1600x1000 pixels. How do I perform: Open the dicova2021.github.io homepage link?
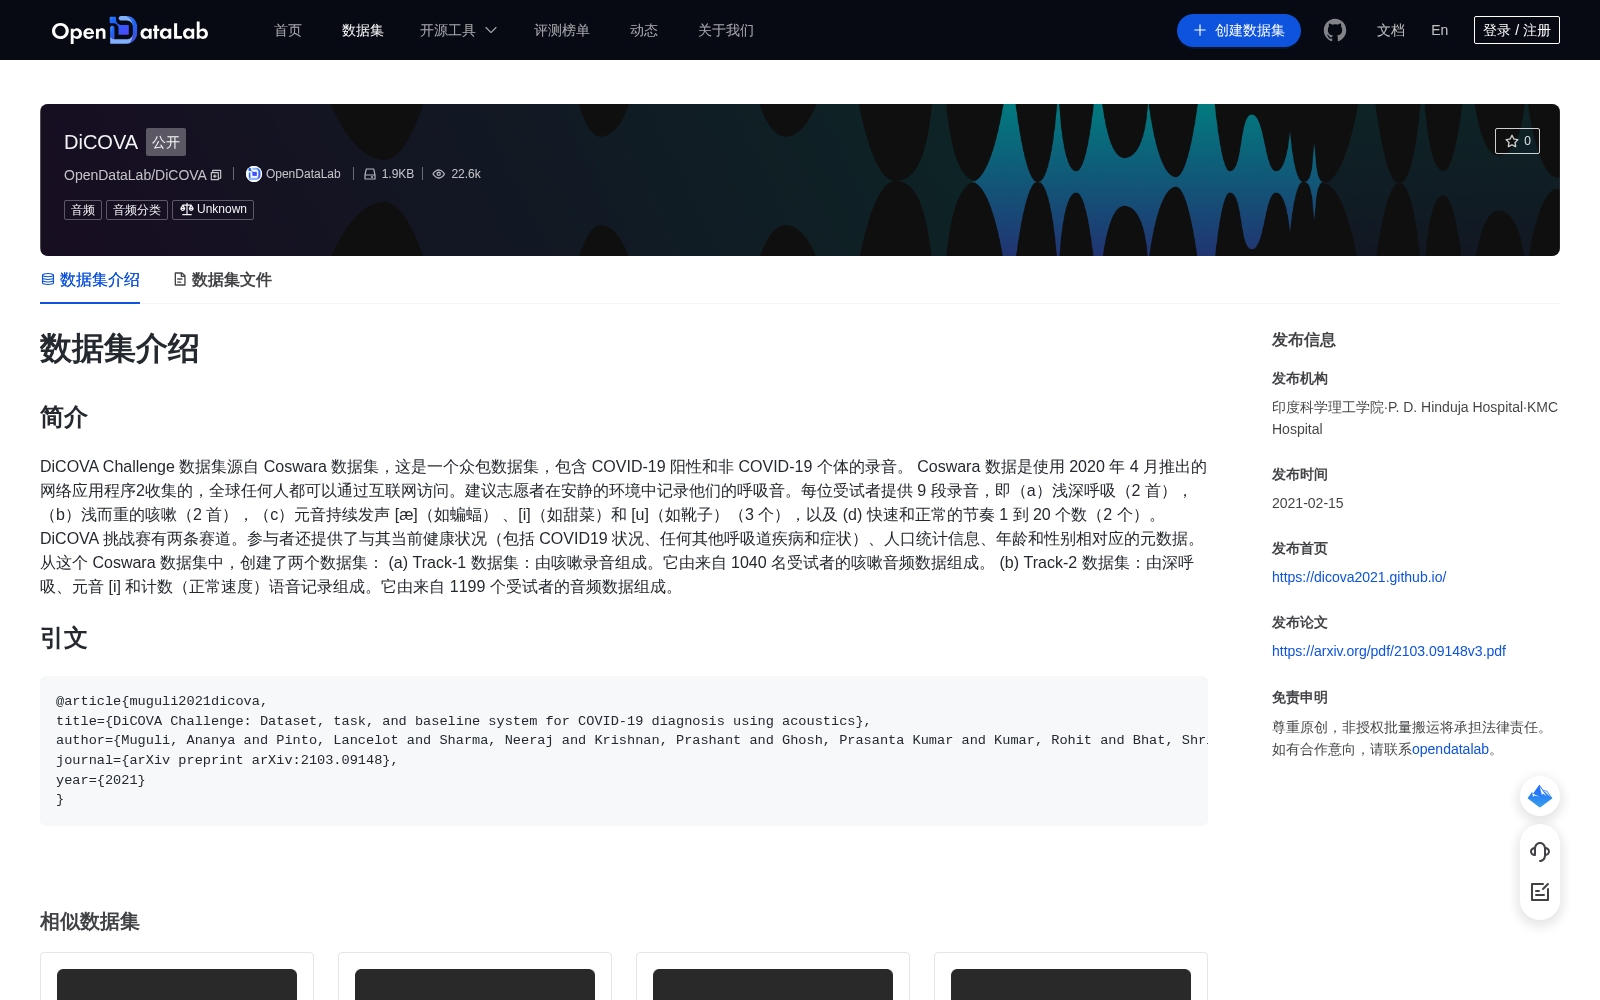click(x=1359, y=577)
